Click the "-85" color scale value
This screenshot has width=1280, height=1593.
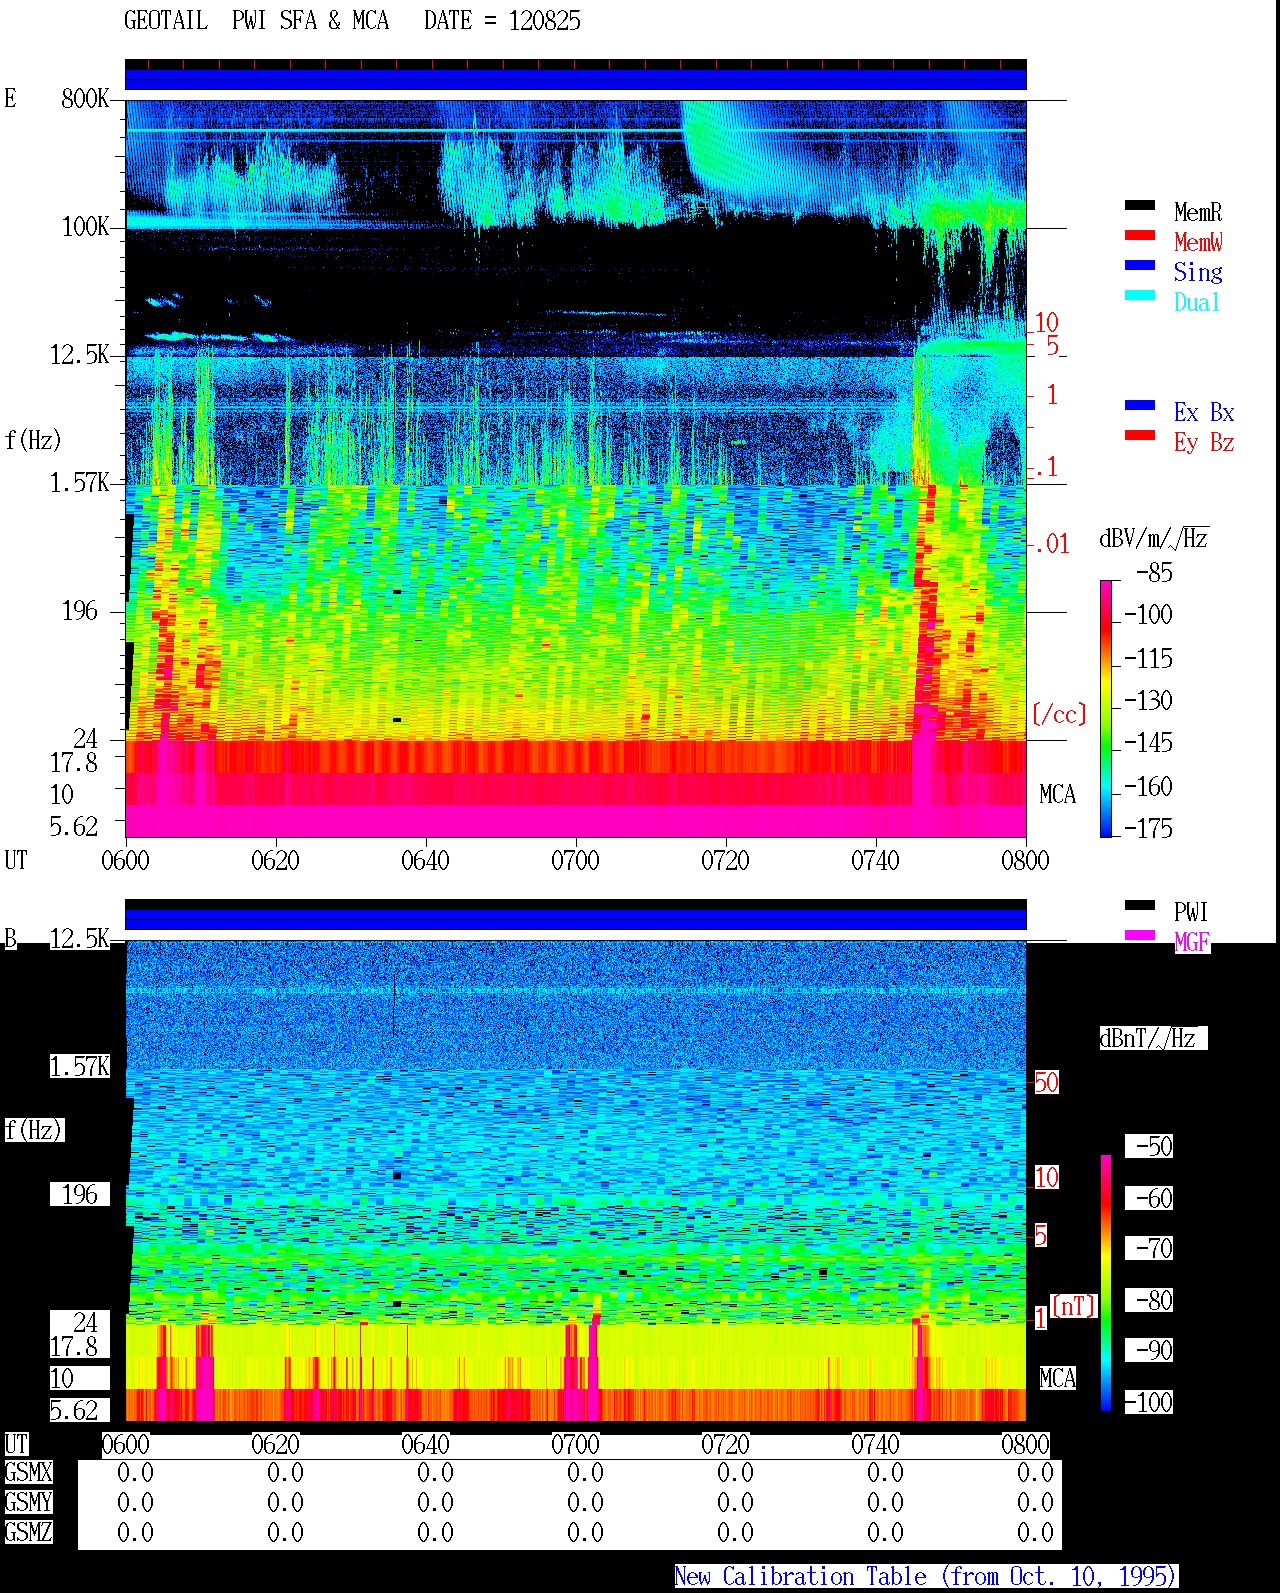(x=1154, y=573)
